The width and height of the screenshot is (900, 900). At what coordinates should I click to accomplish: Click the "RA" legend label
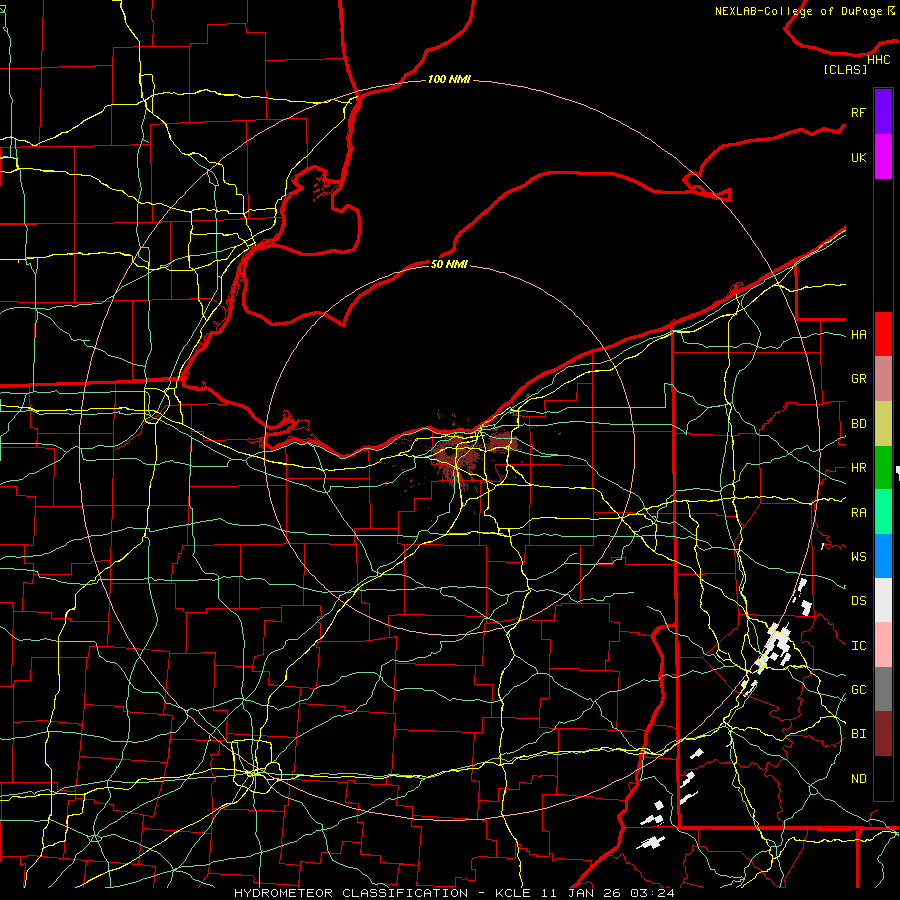pyautogui.click(x=859, y=513)
